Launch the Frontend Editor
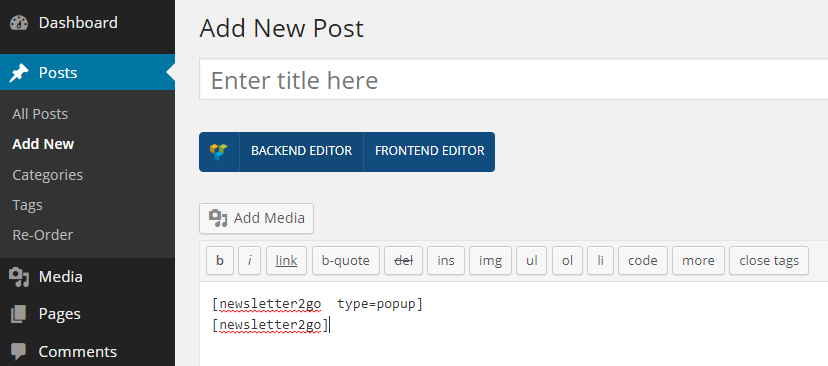828x366 pixels. click(429, 151)
